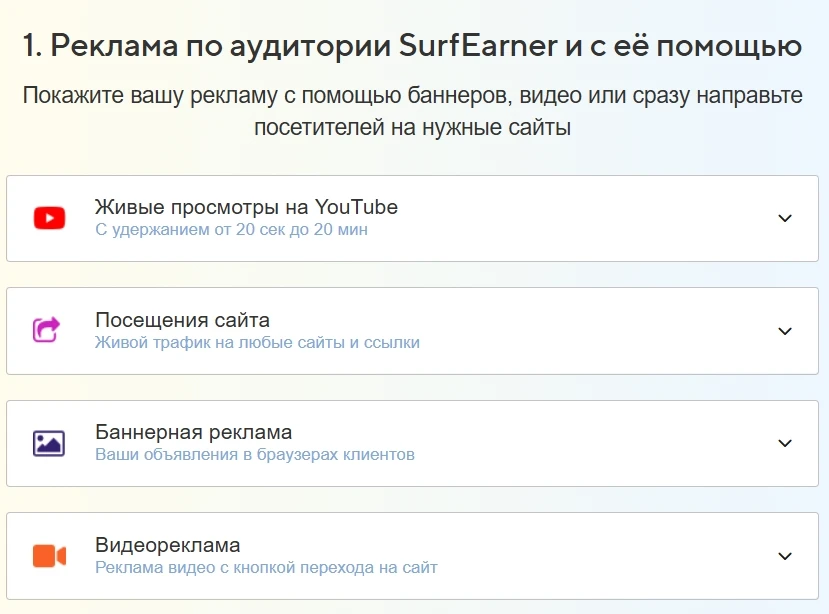The height and width of the screenshot is (614, 829).
Task: Click subtitle Живой трафик на любые сайты и ссылки
Action: [257, 343]
